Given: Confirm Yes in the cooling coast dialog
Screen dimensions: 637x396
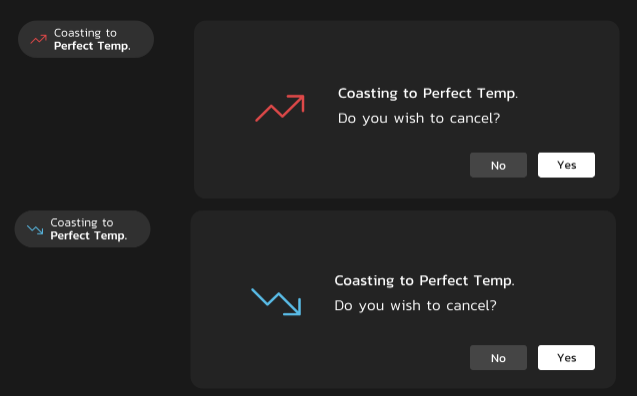Looking at the screenshot, I should click(566, 357).
